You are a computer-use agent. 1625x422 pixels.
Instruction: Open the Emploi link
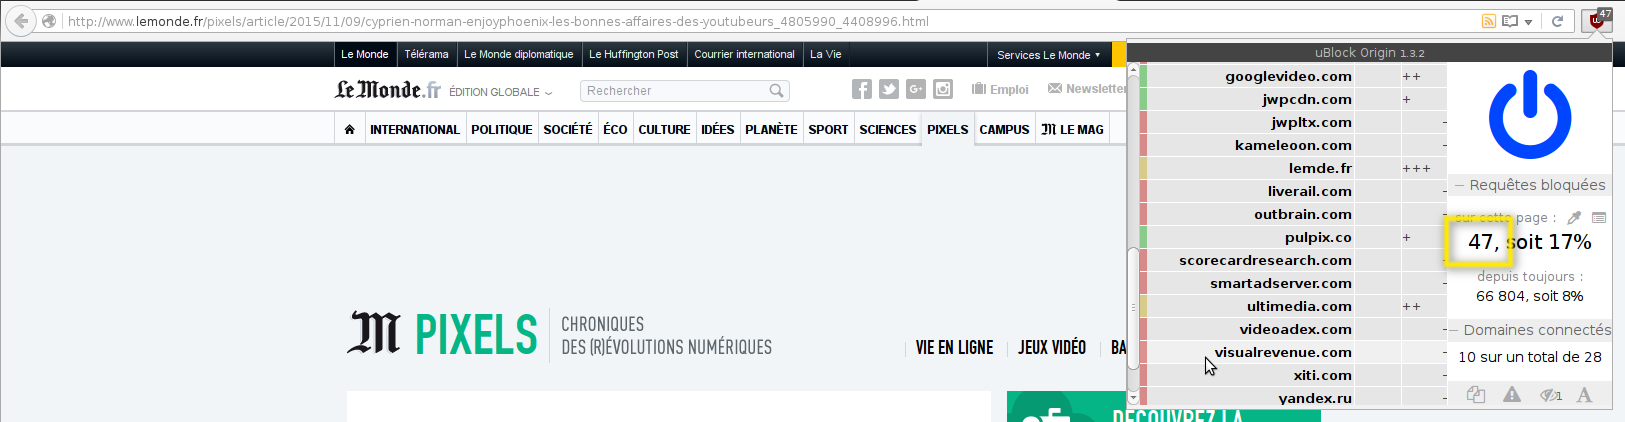tap(1000, 90)
